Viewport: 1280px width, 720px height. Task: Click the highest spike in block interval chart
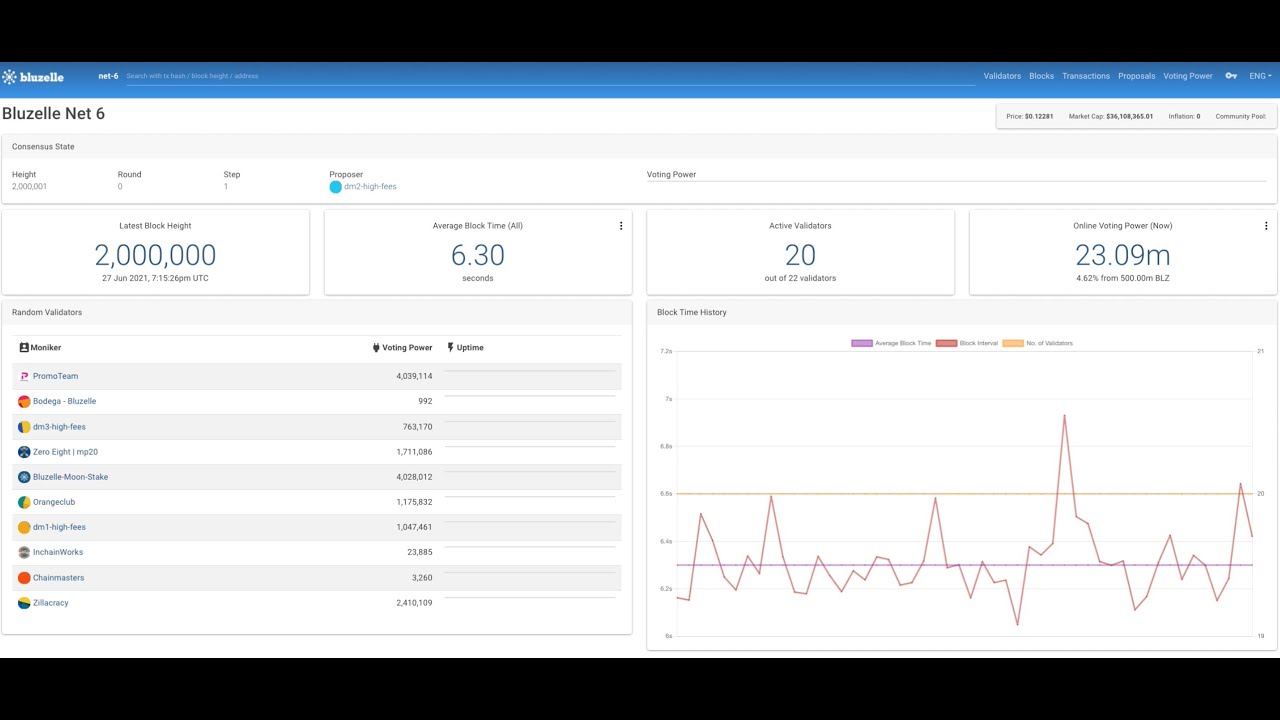tap(1064, 415)
